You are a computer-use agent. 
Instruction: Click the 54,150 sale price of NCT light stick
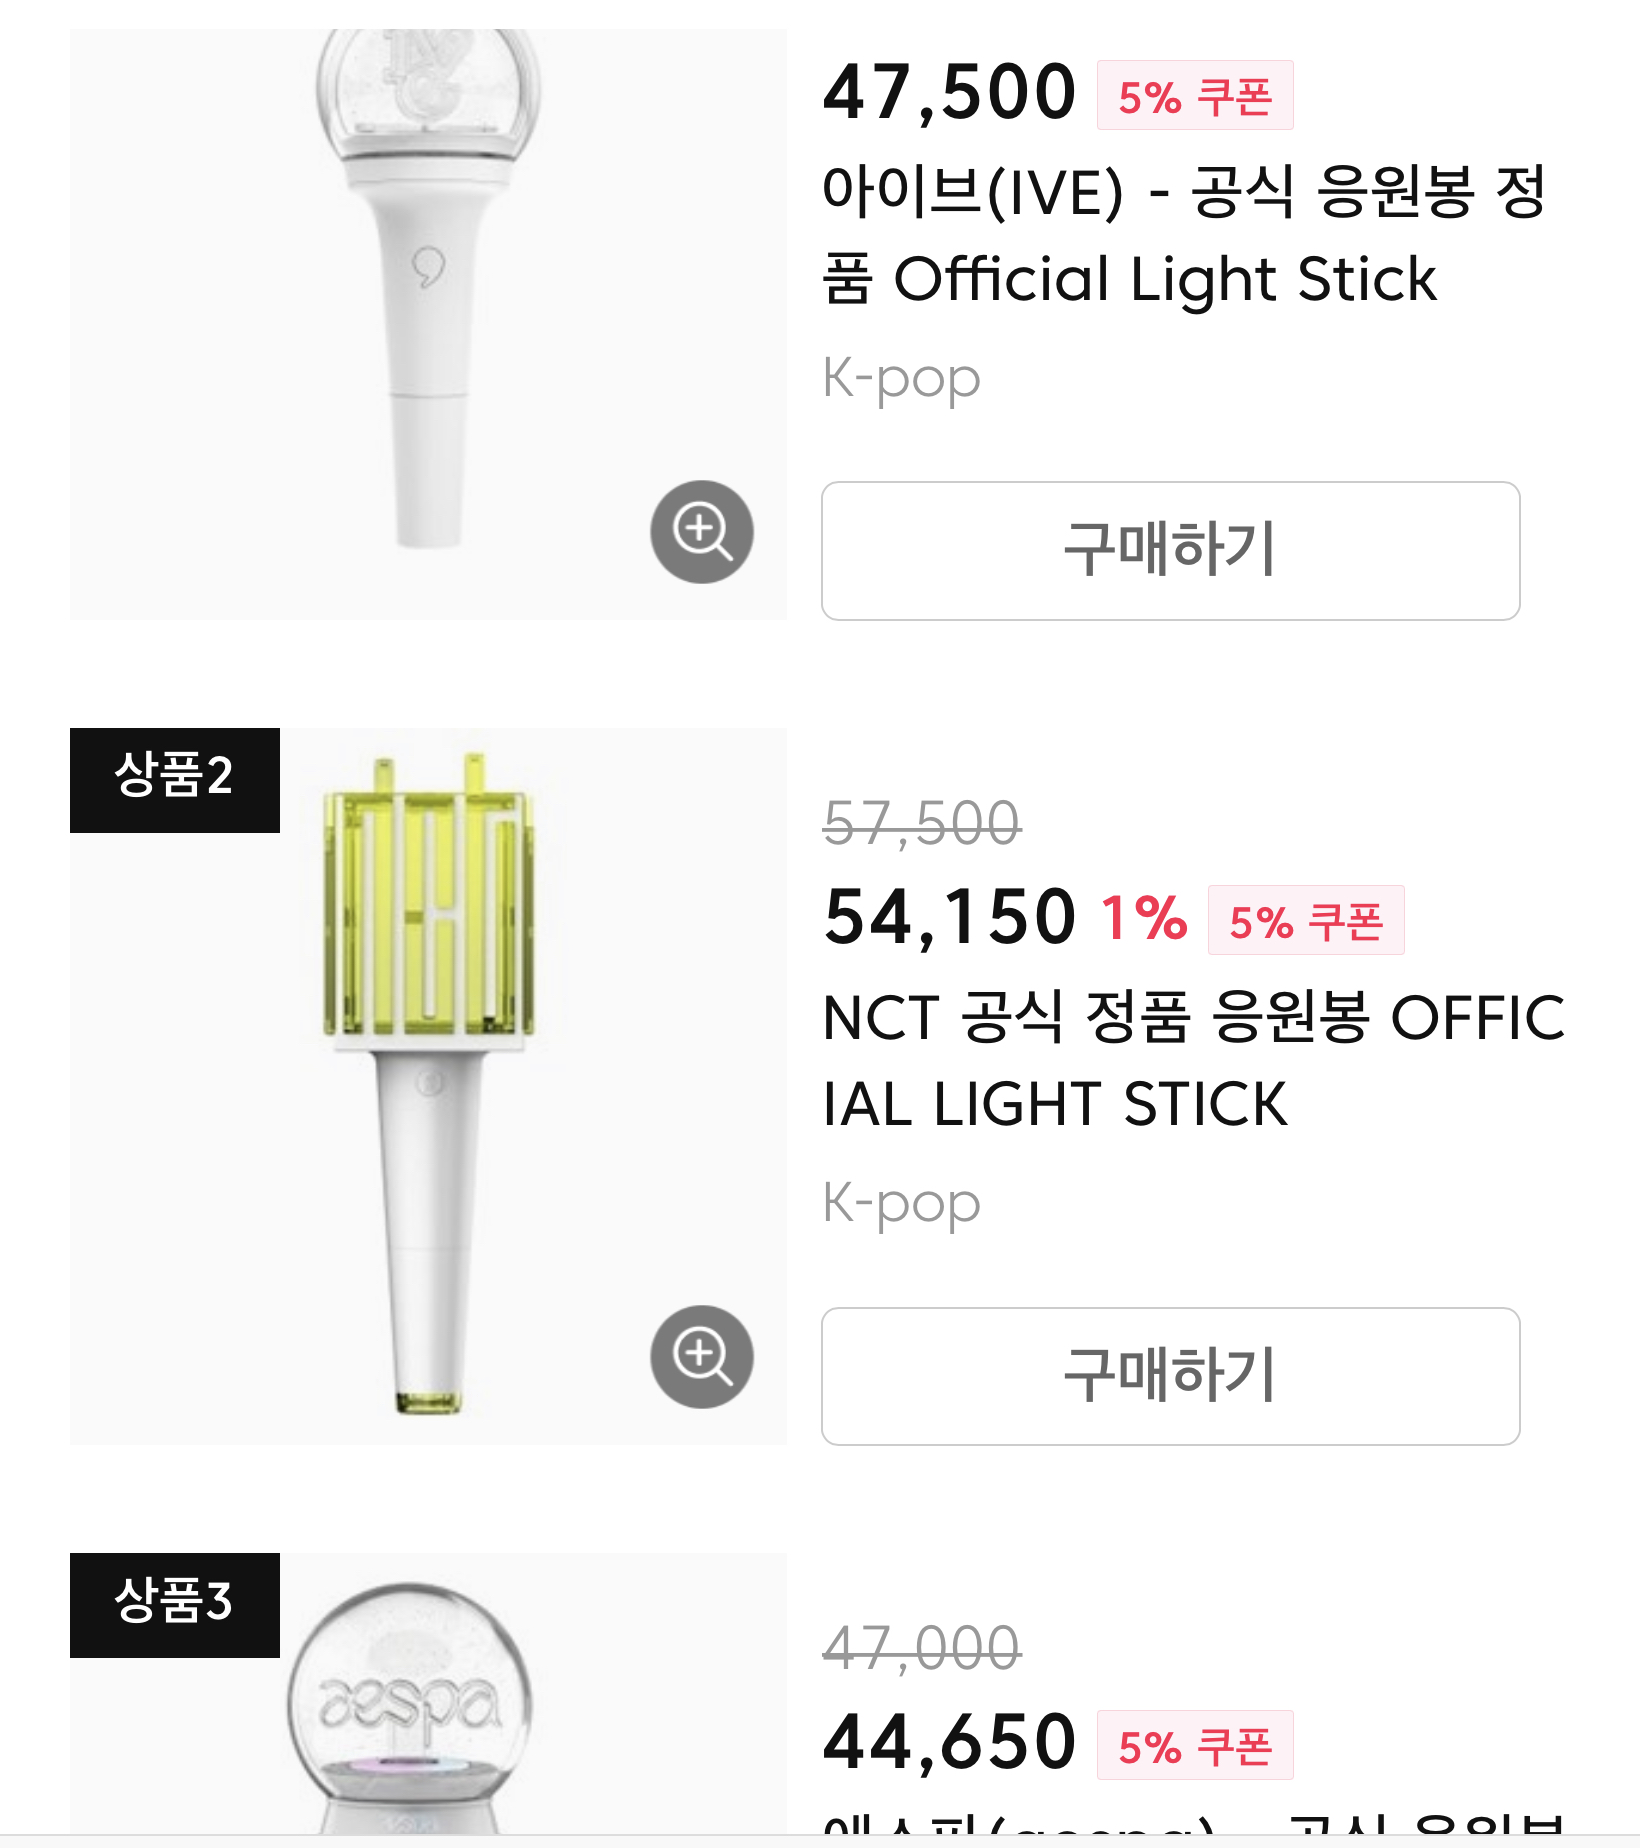[x=949, y=918]
